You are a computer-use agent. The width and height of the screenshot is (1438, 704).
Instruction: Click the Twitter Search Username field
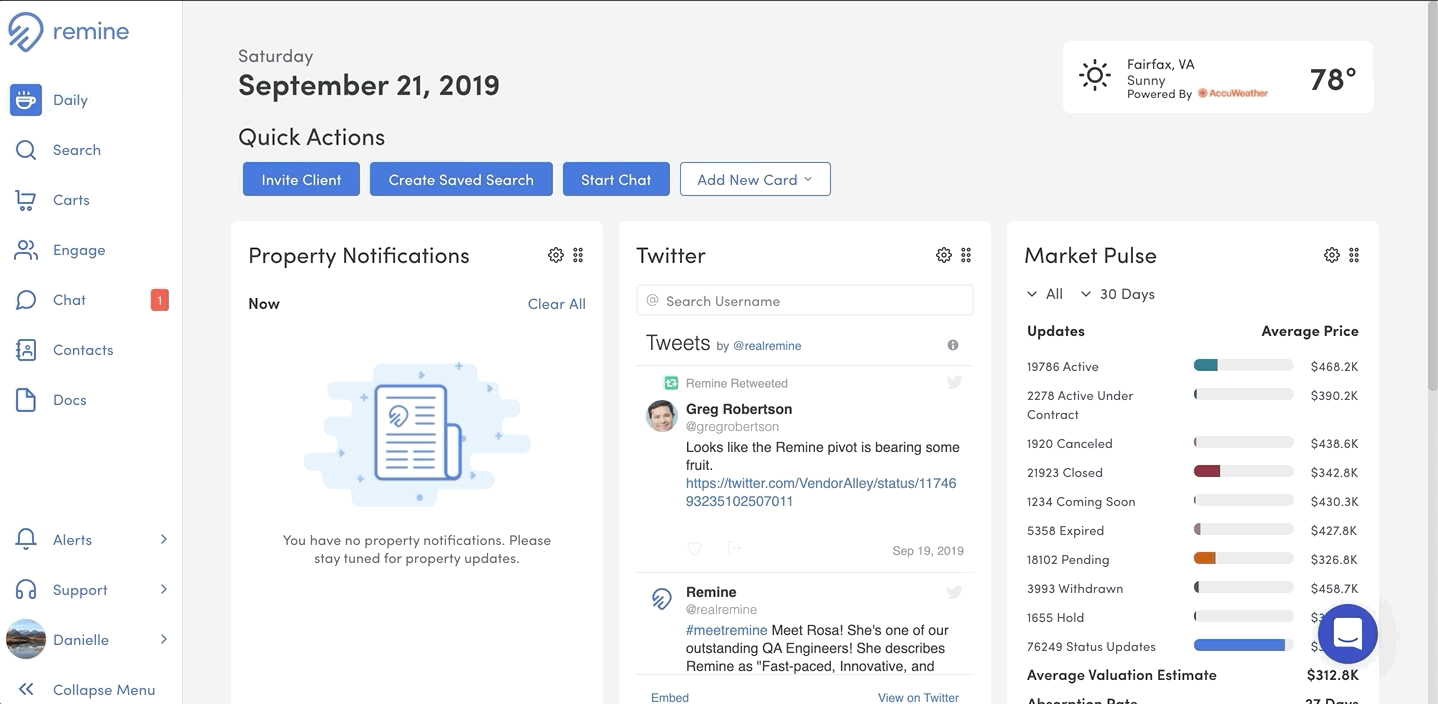click(x=805, y=301)
